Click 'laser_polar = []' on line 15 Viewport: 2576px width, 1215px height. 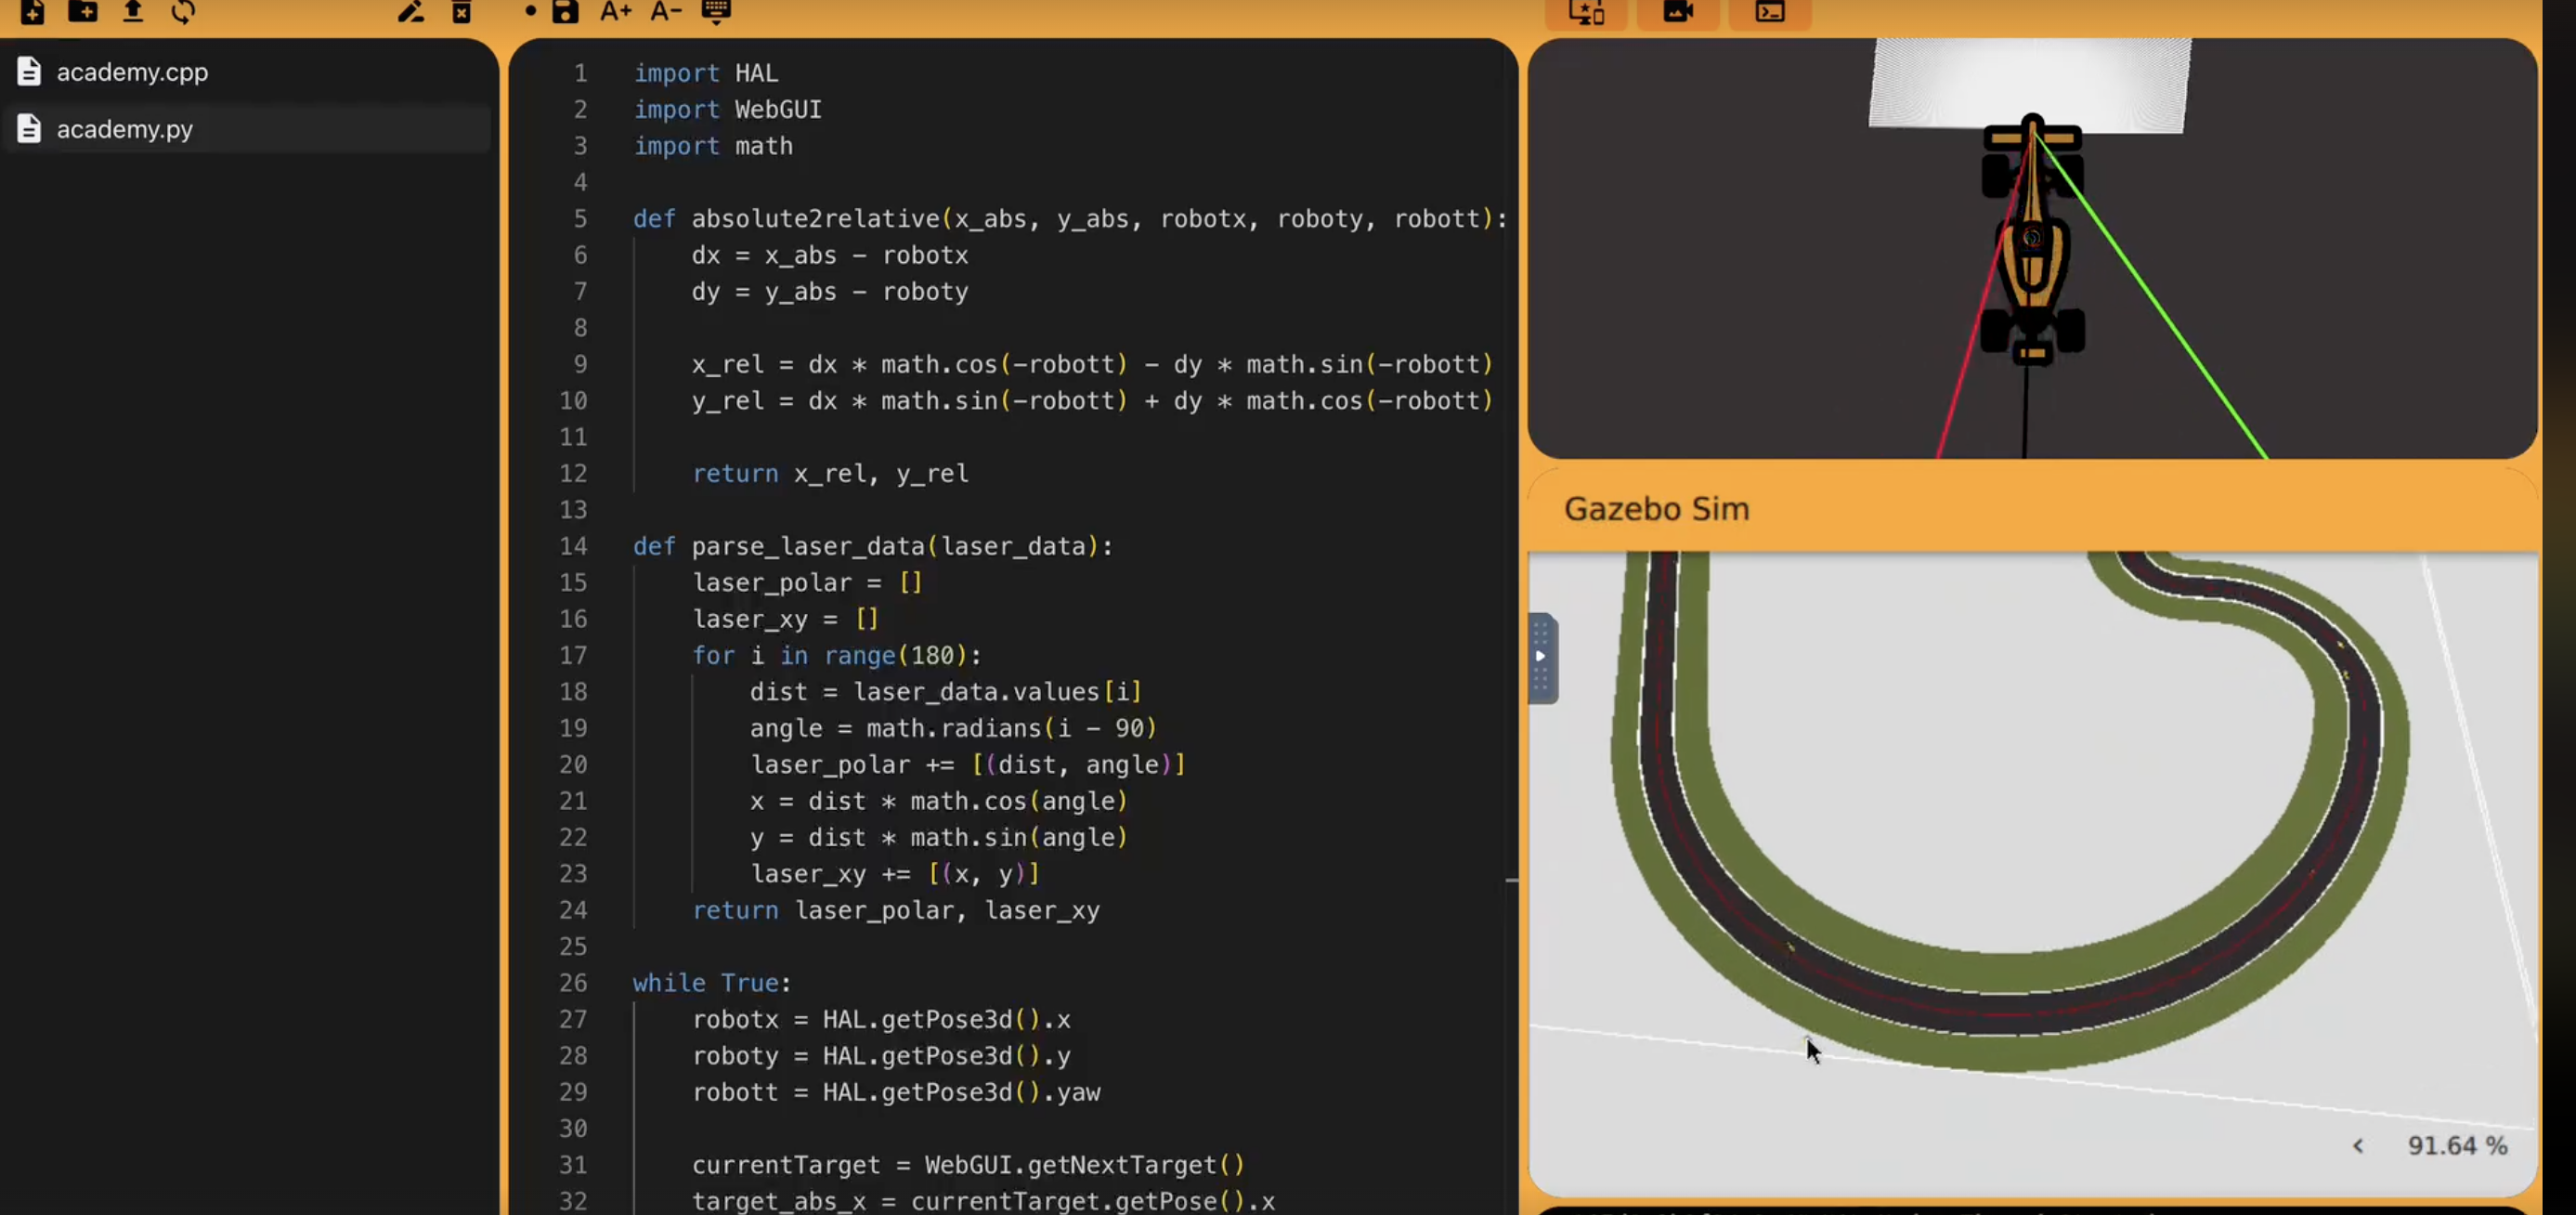(x=807, y=582)
